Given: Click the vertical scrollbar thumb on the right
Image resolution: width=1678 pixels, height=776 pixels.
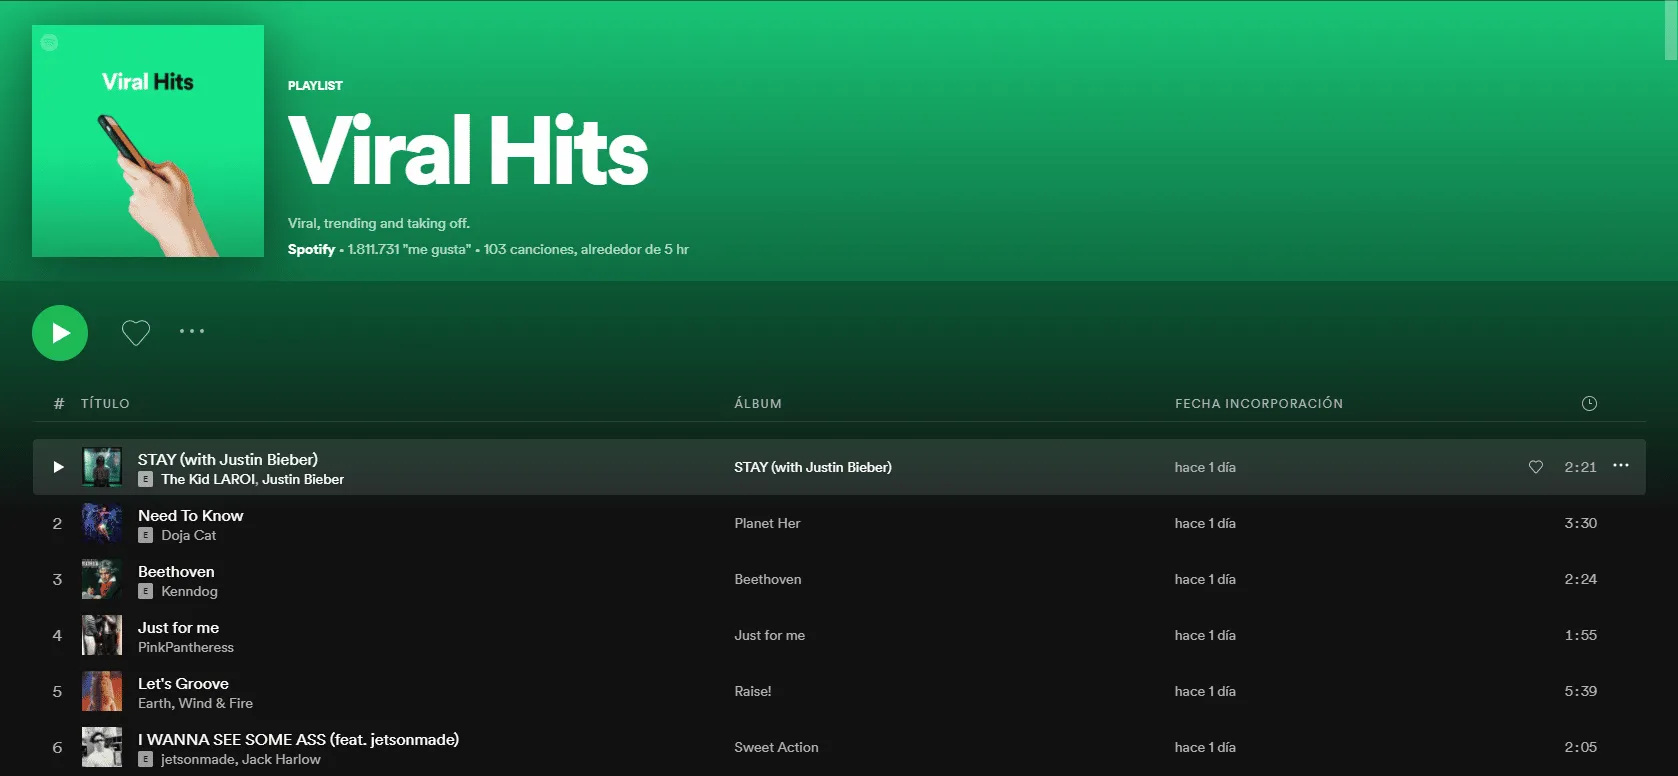Looking at the screenshot, I should (1671, 30).
